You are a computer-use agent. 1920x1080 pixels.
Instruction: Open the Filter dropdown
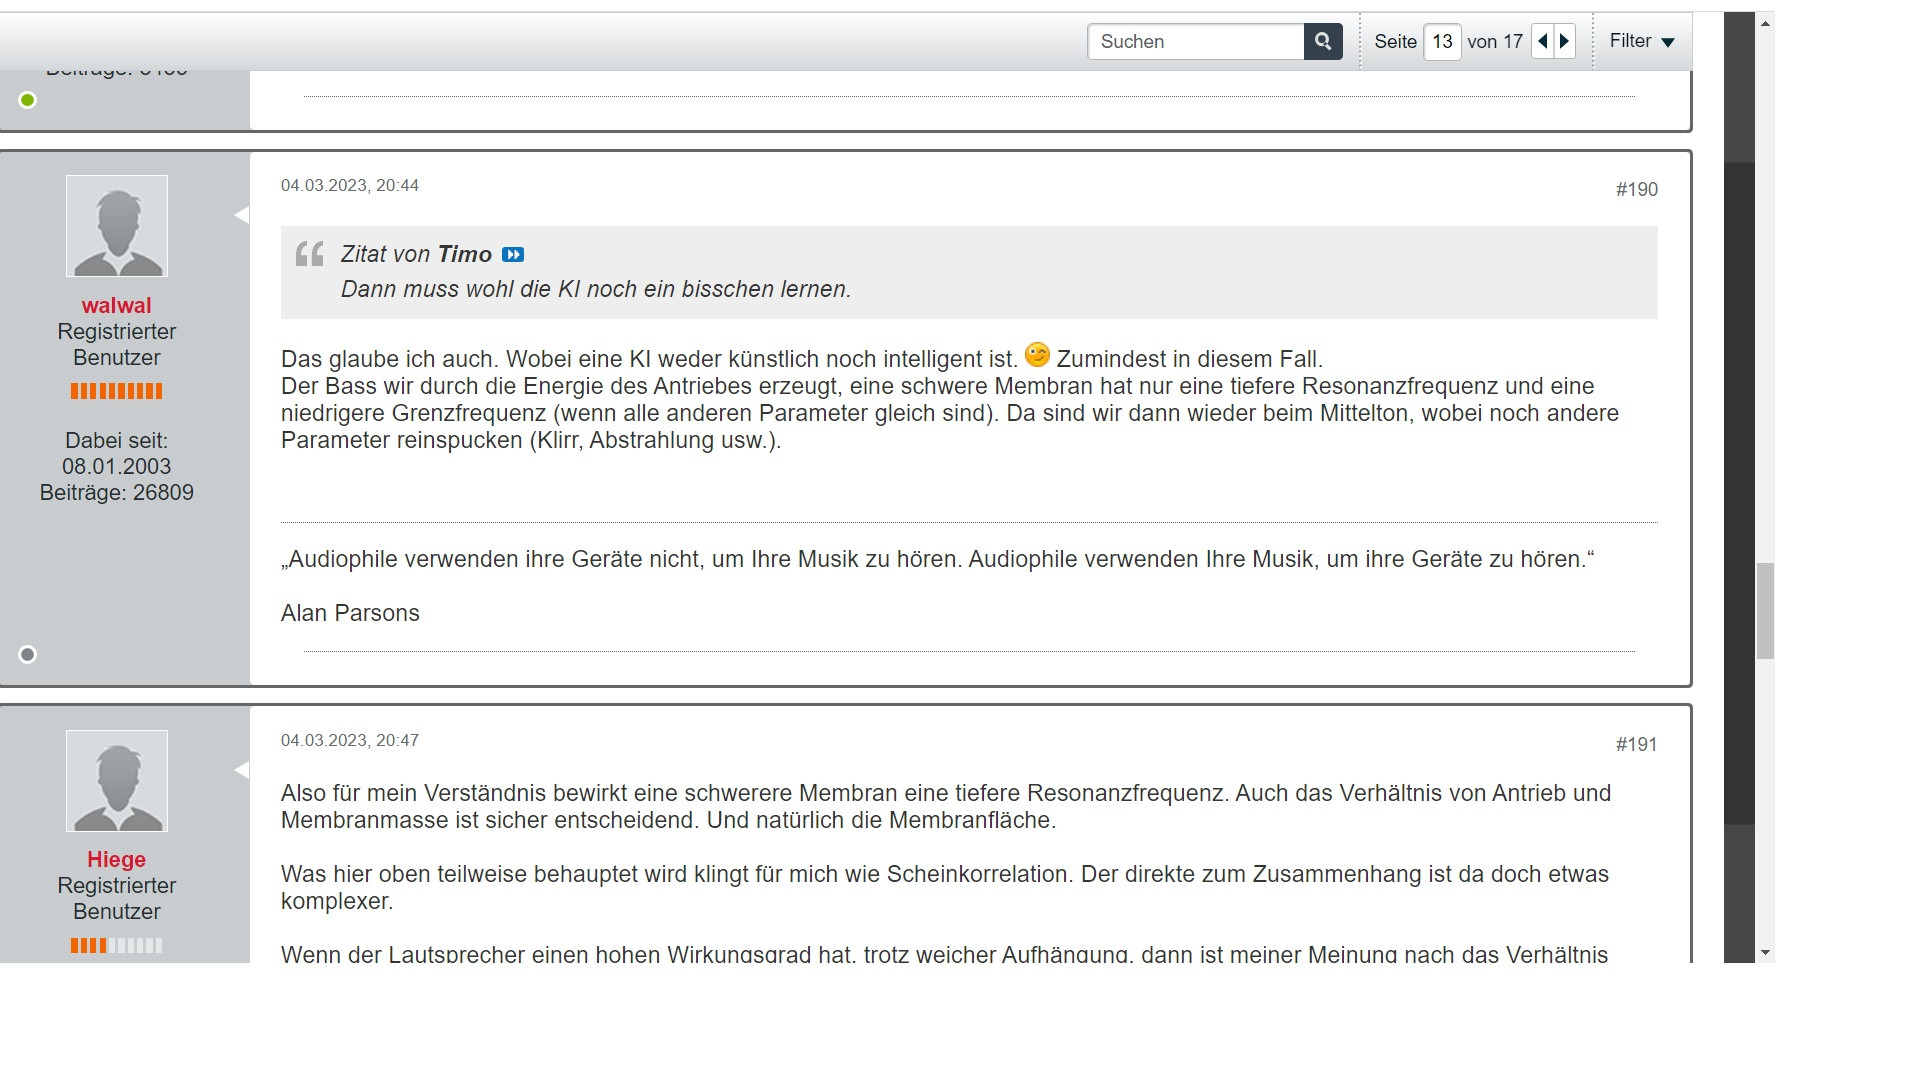(x=1642, y=41)
